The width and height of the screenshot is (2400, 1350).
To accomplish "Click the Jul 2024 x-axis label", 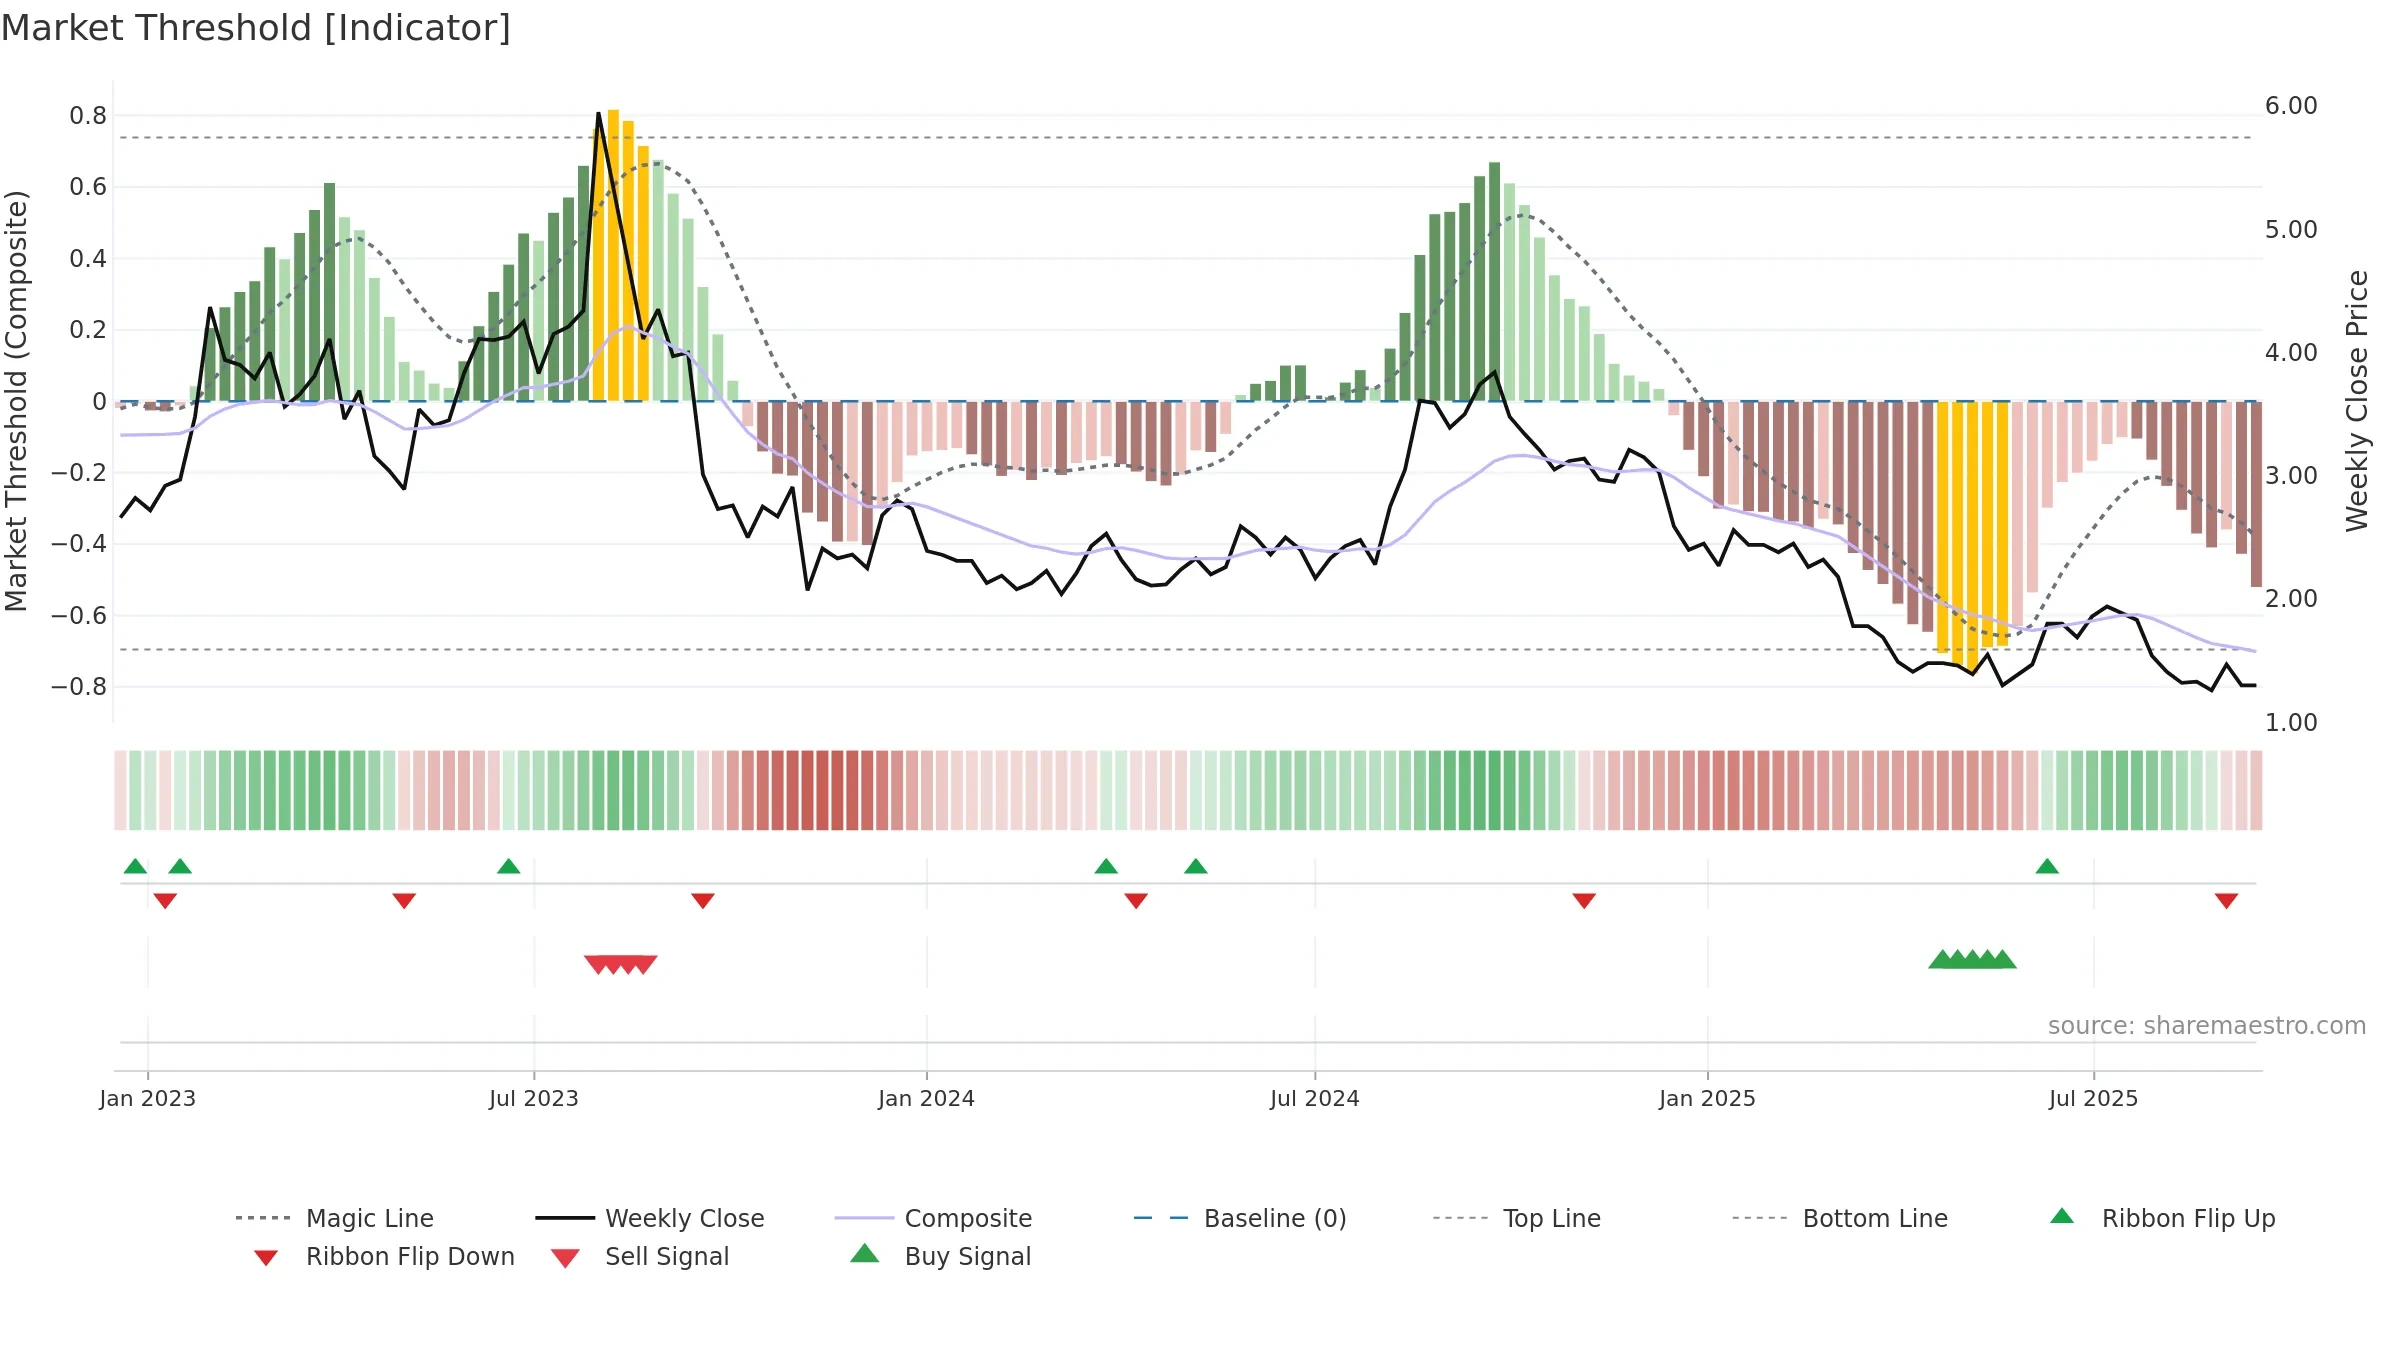I will 1315,1098.
